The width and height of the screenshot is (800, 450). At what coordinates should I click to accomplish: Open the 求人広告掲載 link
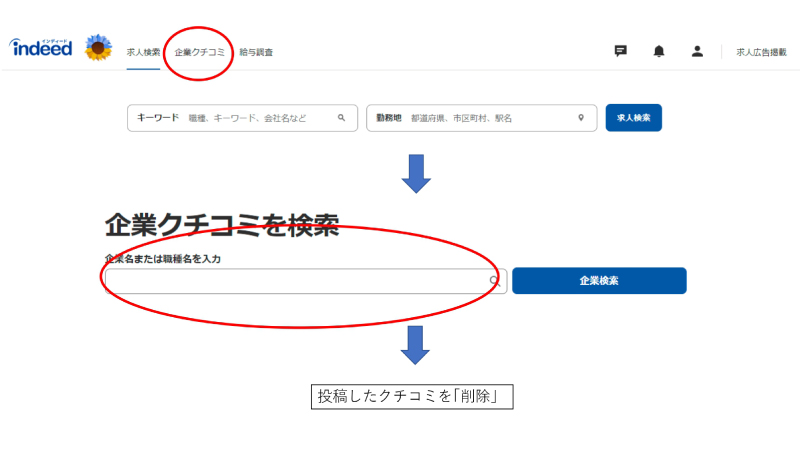(761, 52)
